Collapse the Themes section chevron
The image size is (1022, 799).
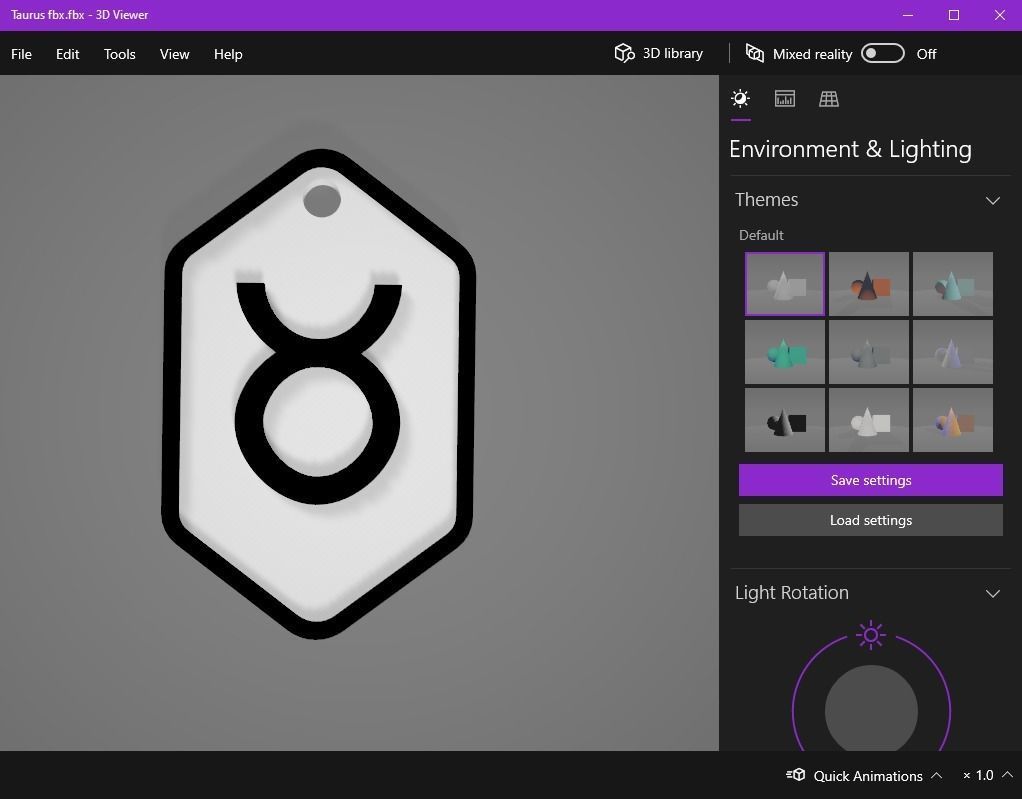coord(993,201)
